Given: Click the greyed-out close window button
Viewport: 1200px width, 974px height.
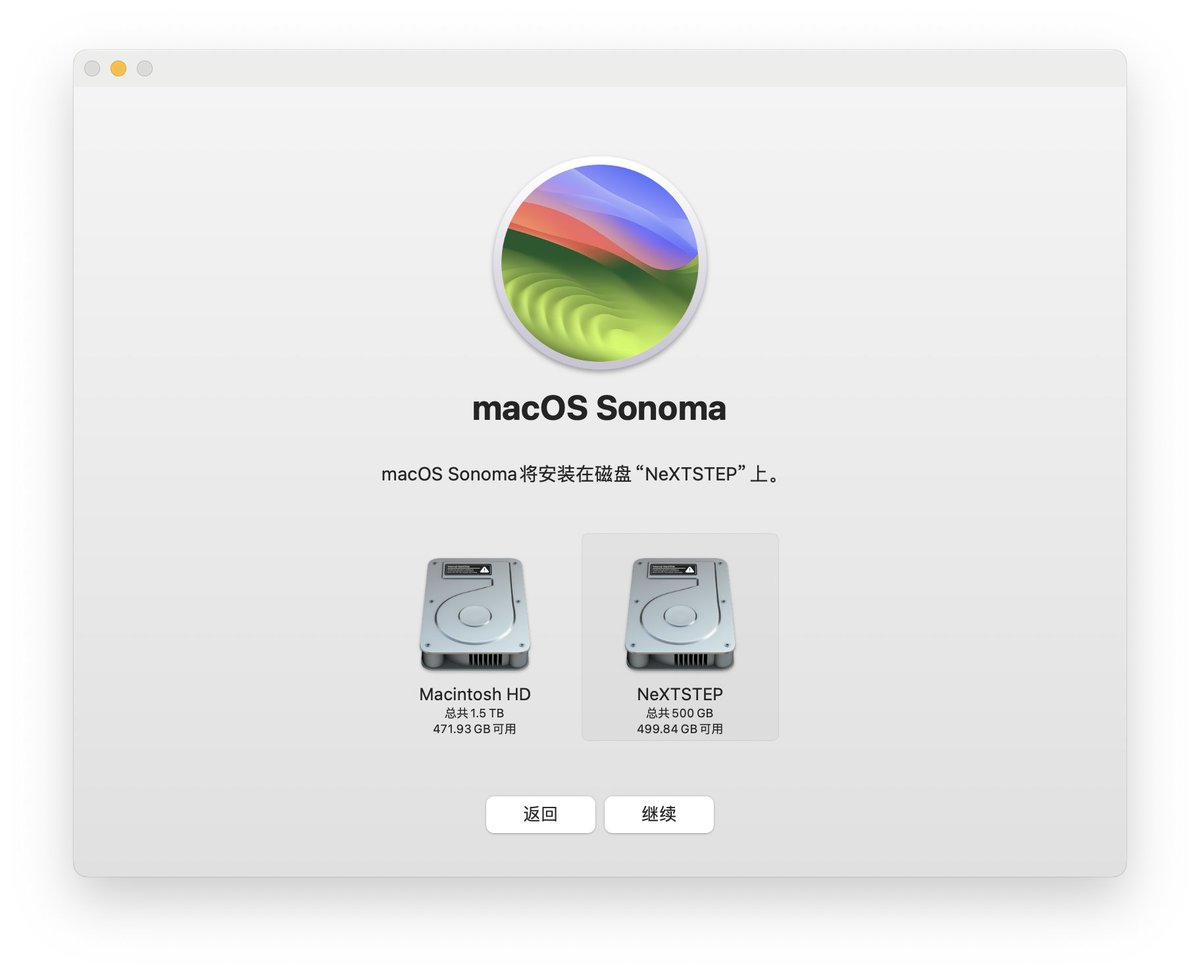Looking at the screenshot, I should pyautogui.click(x=92, y=68).
